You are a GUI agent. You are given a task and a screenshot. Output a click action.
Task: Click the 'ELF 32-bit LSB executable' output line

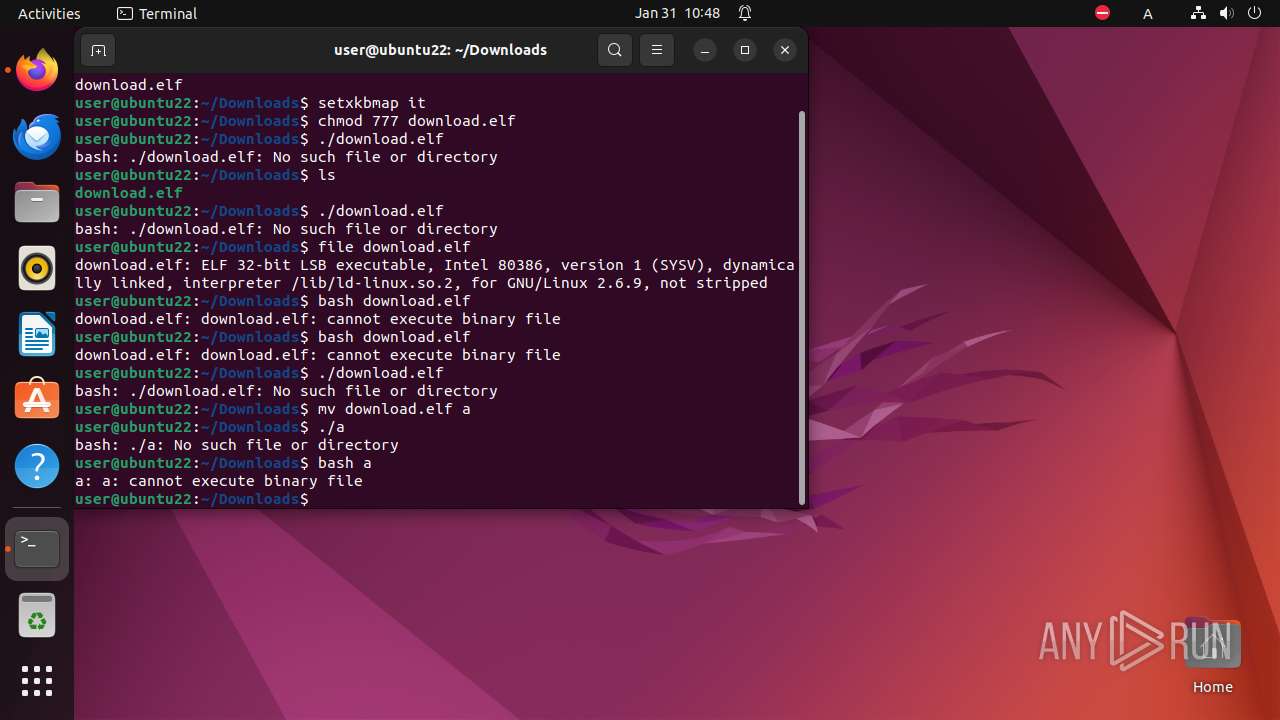coord(435,265)
